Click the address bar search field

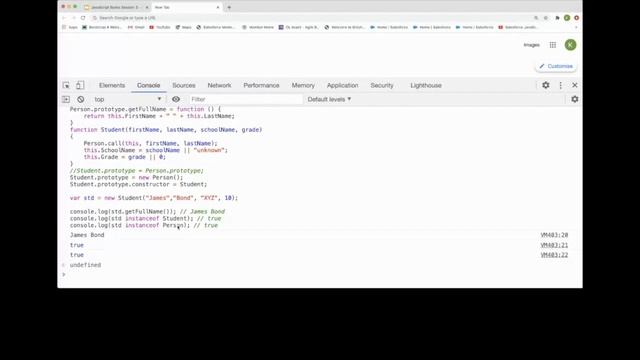coord(310,18)
